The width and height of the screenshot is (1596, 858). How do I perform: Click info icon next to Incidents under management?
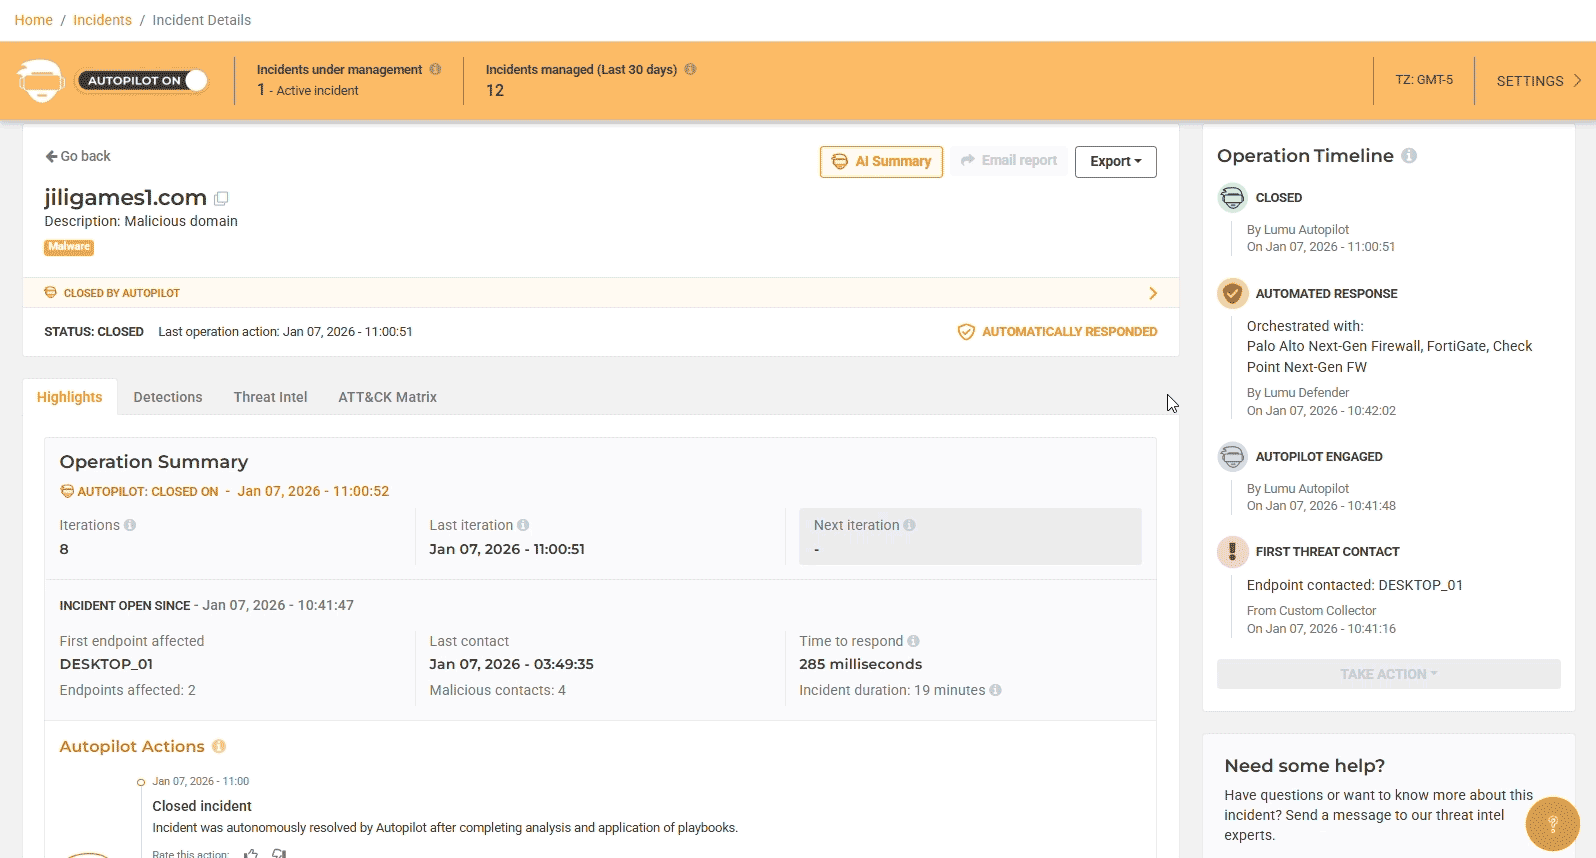coord(435,69)
